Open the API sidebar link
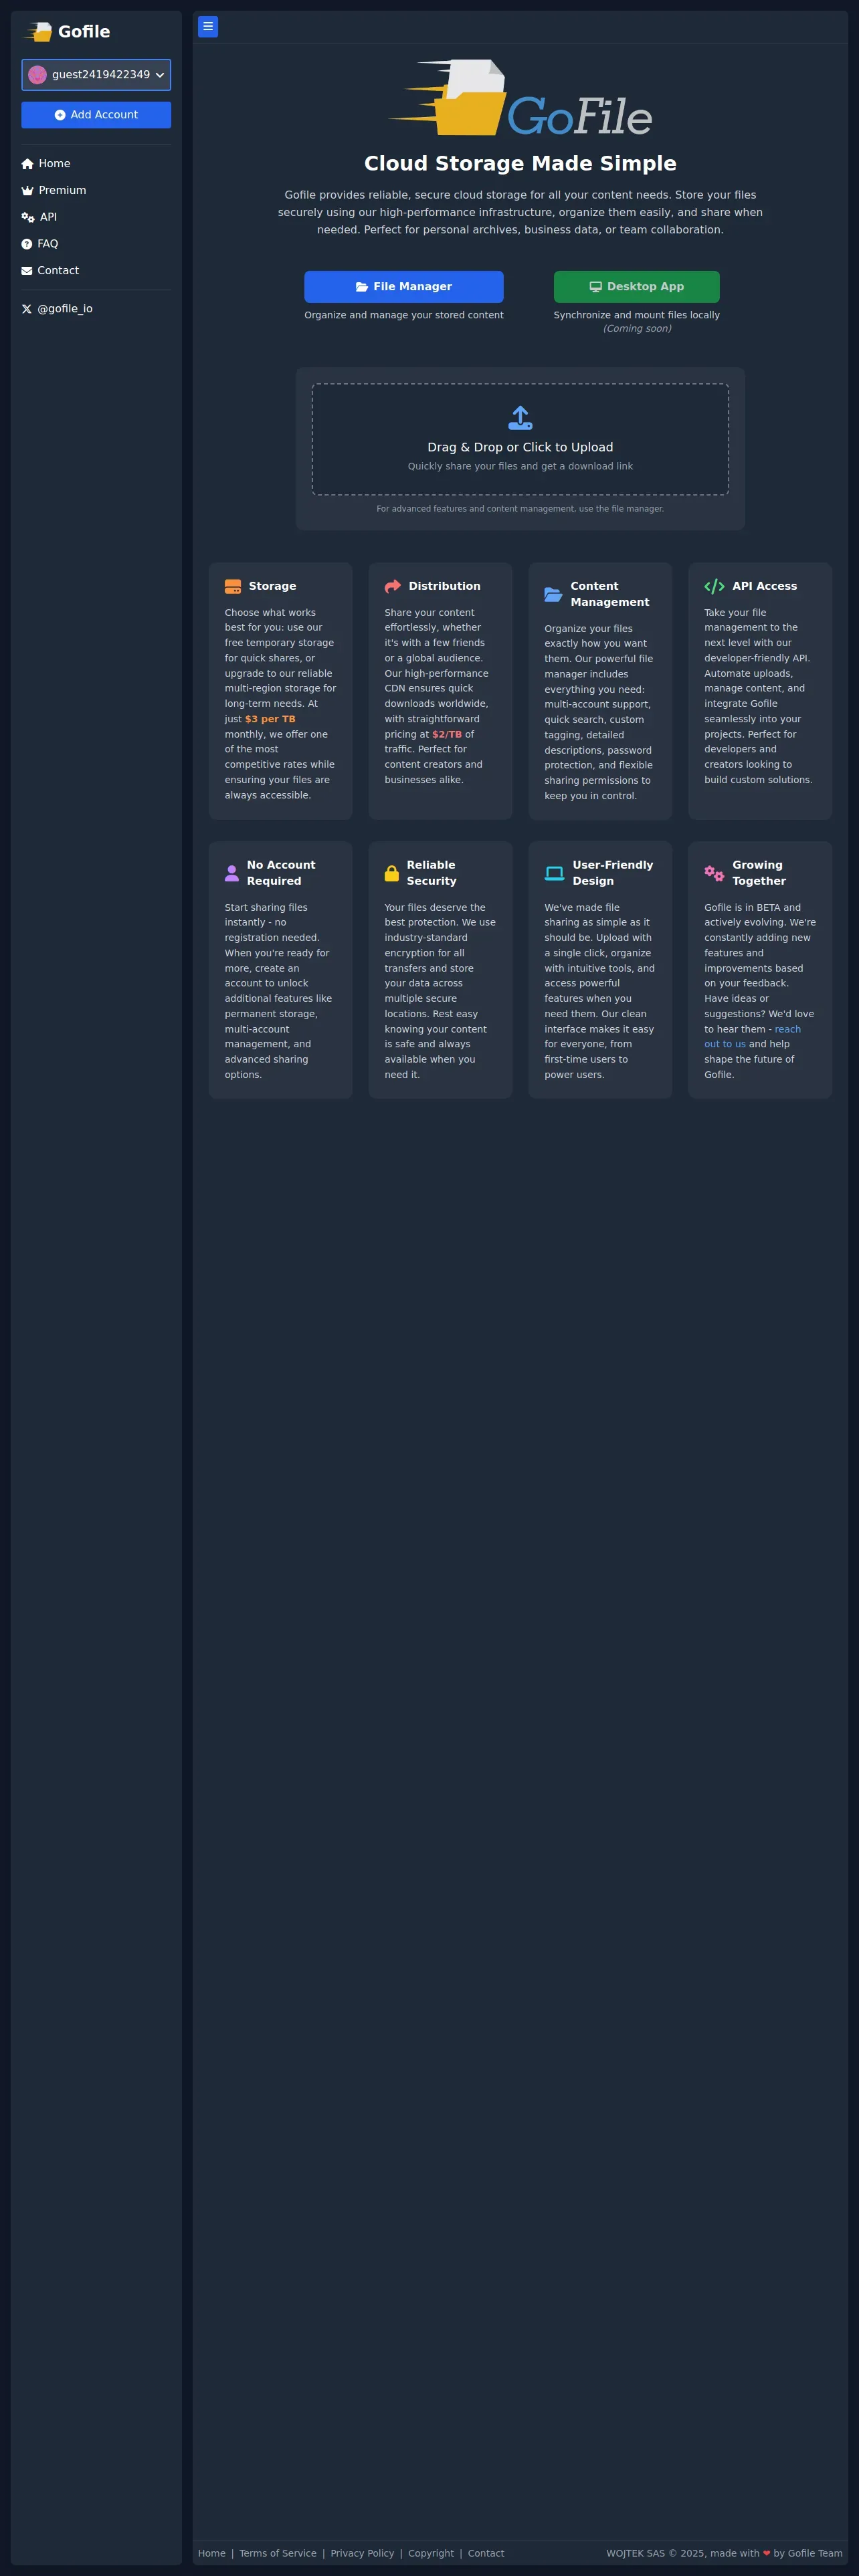 pos(39,217)
